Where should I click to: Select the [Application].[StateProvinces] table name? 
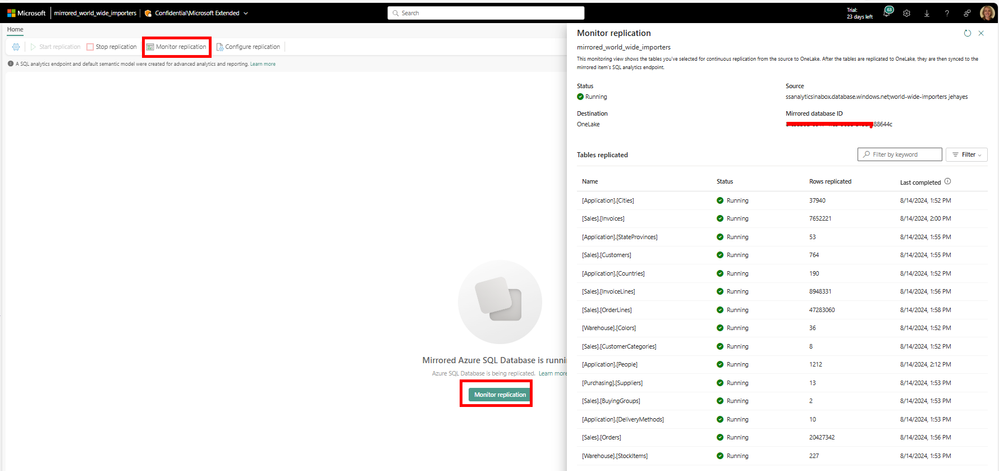pyautogui.click(x=619, y=236)
